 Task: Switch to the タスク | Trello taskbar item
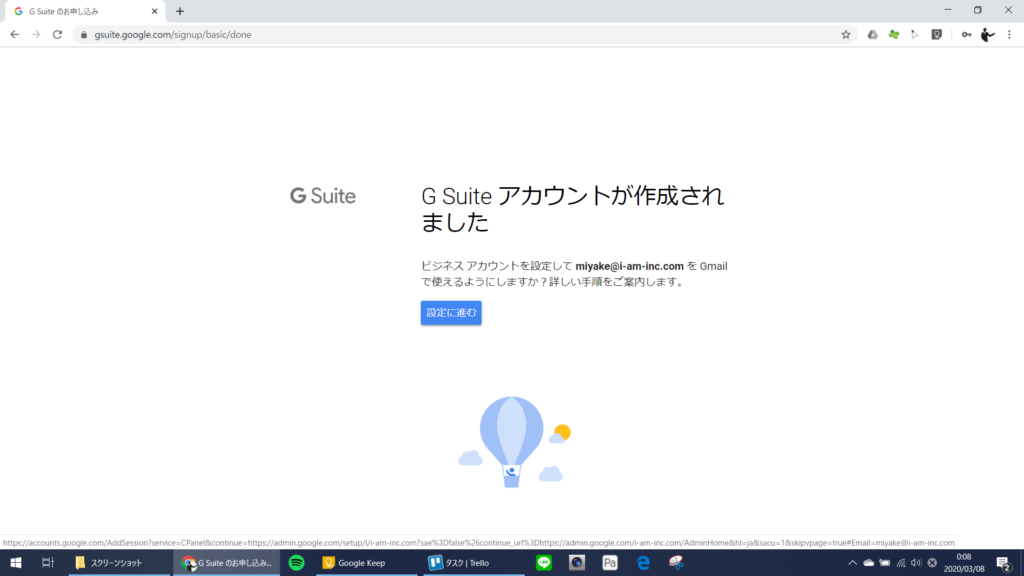click(473, 563)
